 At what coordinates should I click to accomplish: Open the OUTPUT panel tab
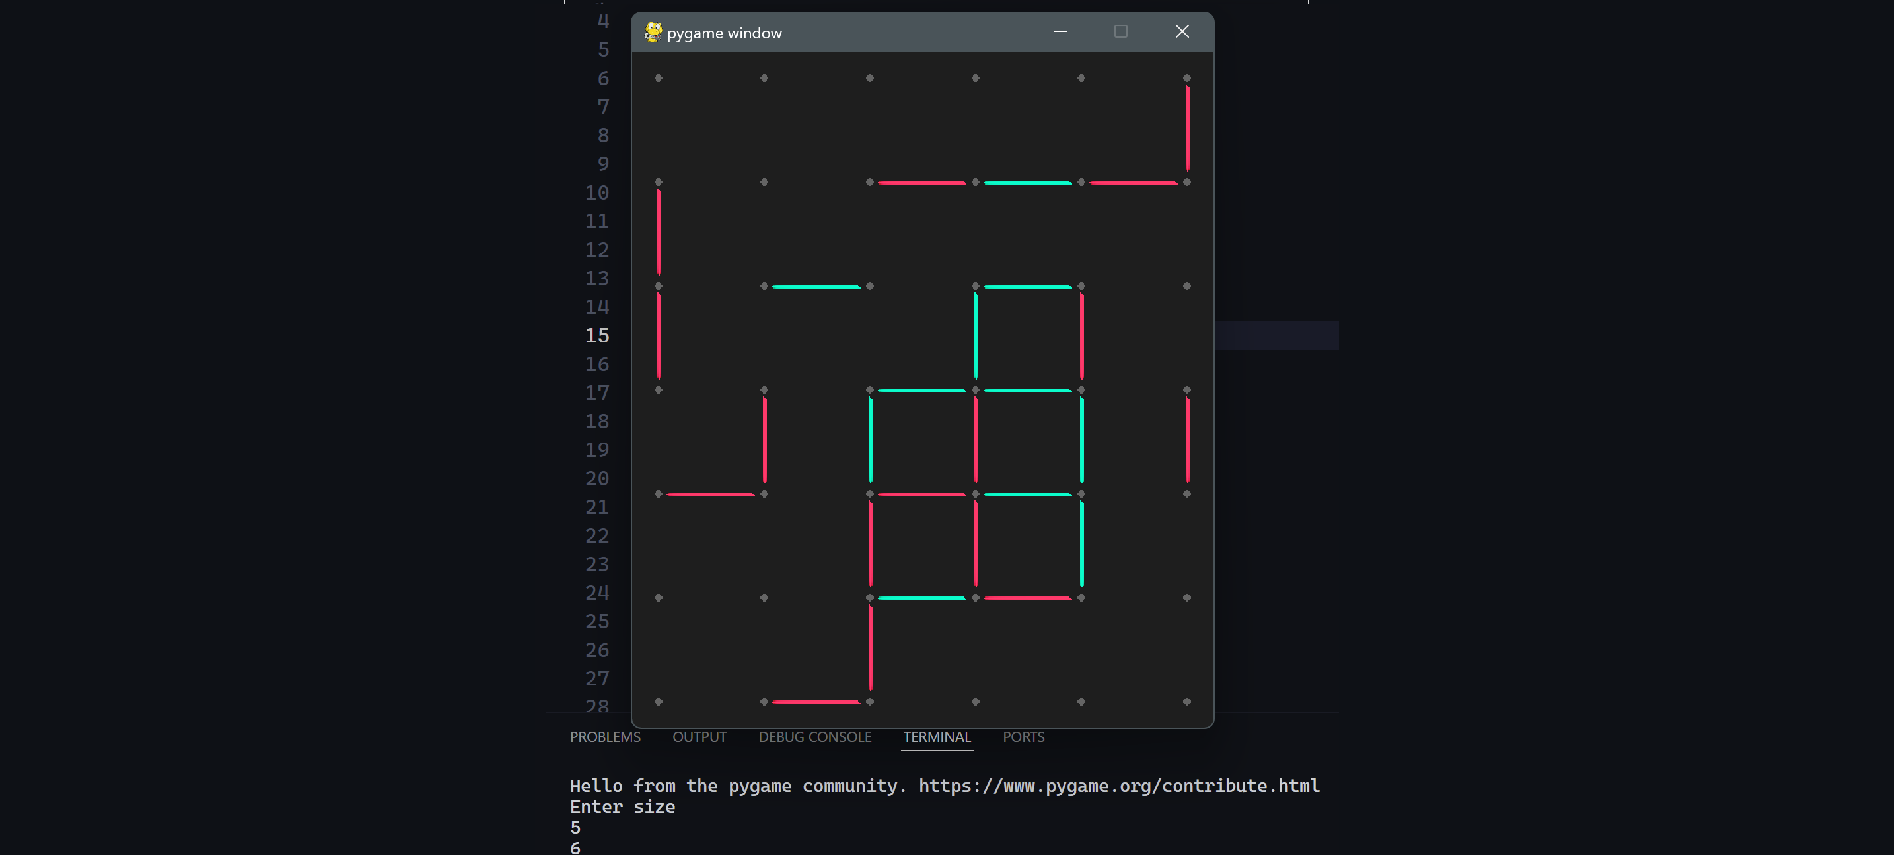click(699, 737)
